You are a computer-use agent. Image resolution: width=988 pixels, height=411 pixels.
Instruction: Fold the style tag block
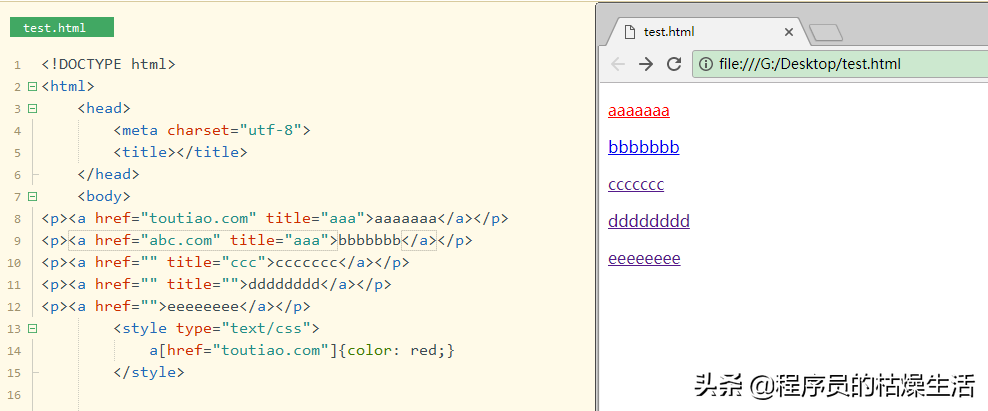[x=32, y=328]
